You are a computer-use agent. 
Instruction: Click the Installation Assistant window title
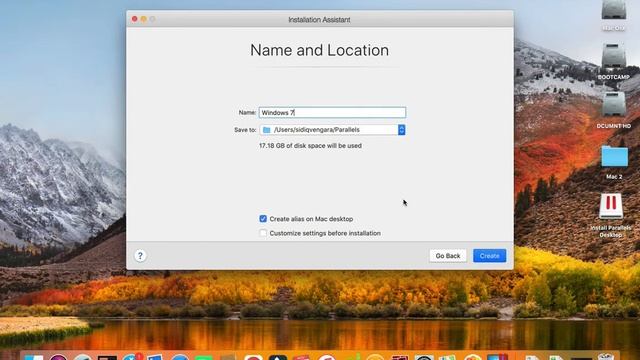(319, 20)
